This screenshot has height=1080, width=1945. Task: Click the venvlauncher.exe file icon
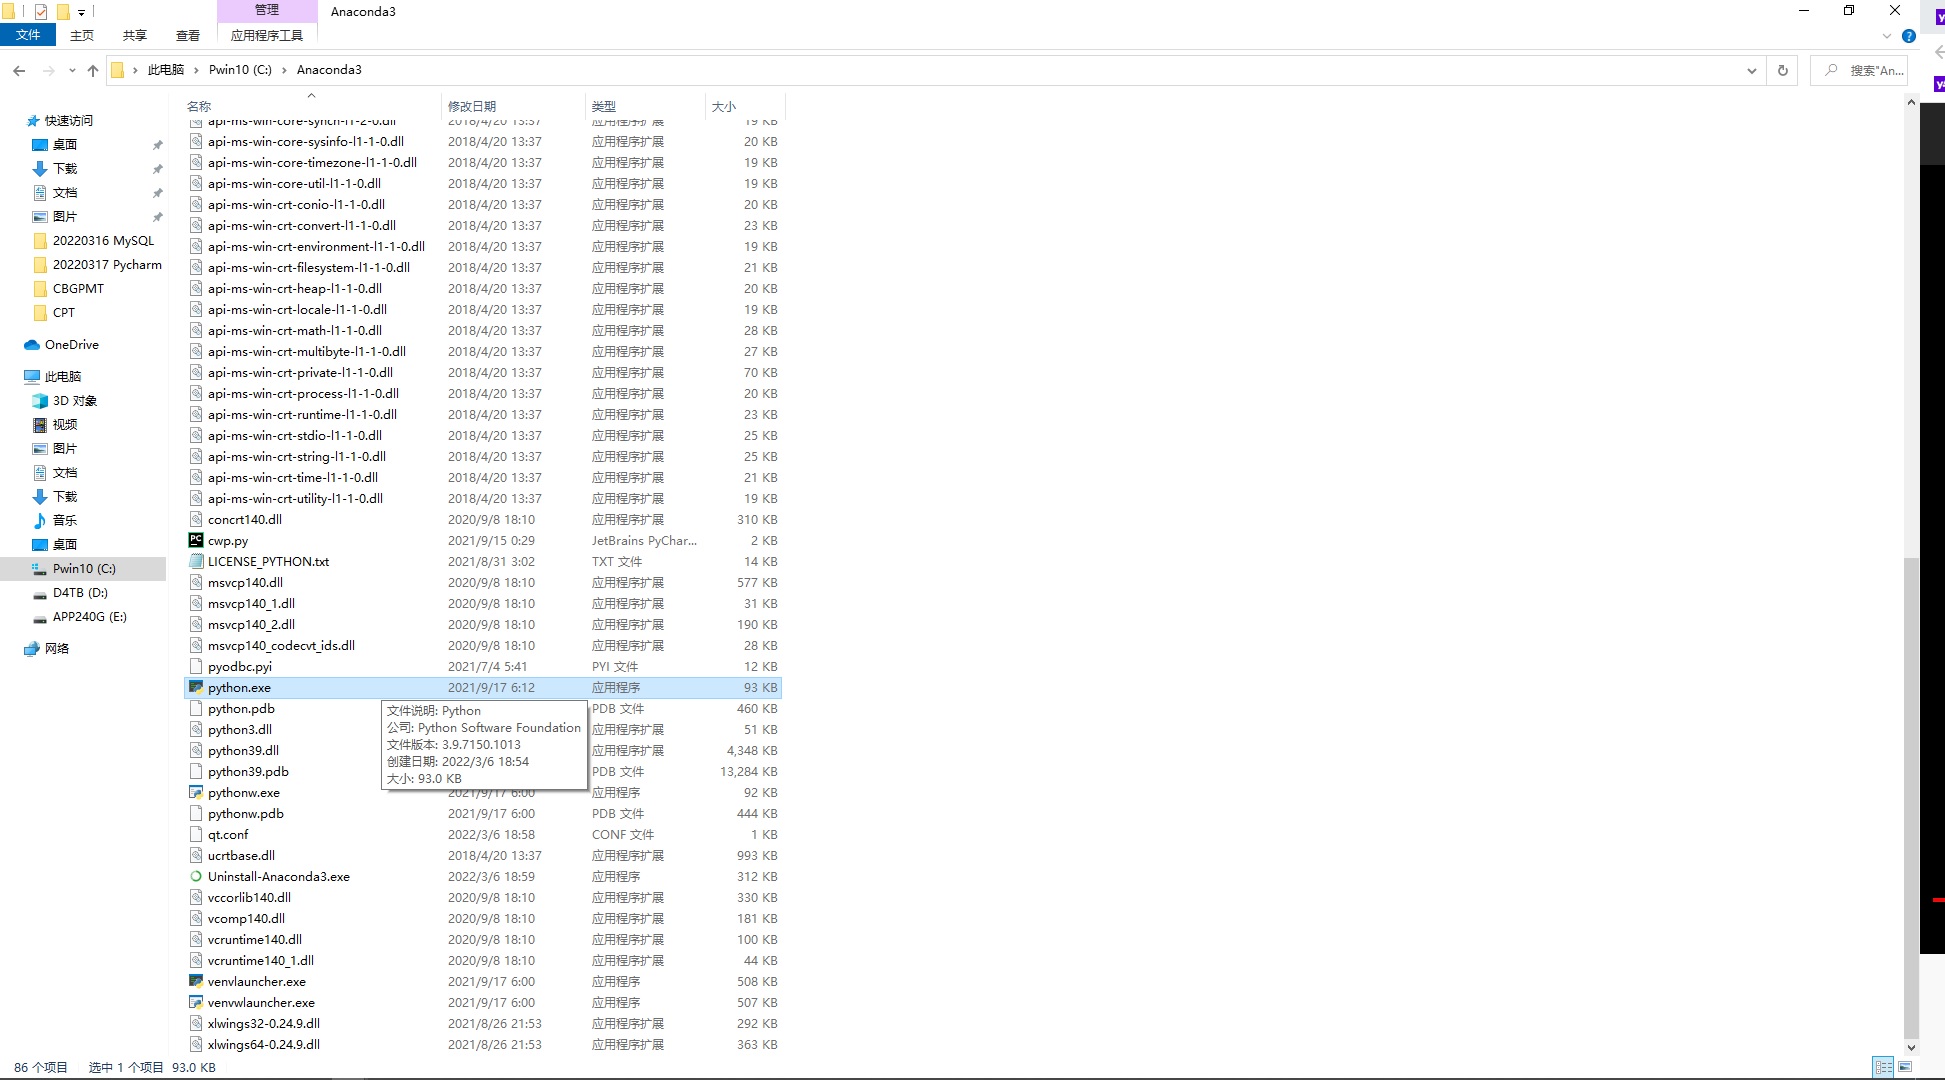click(196, 981)
